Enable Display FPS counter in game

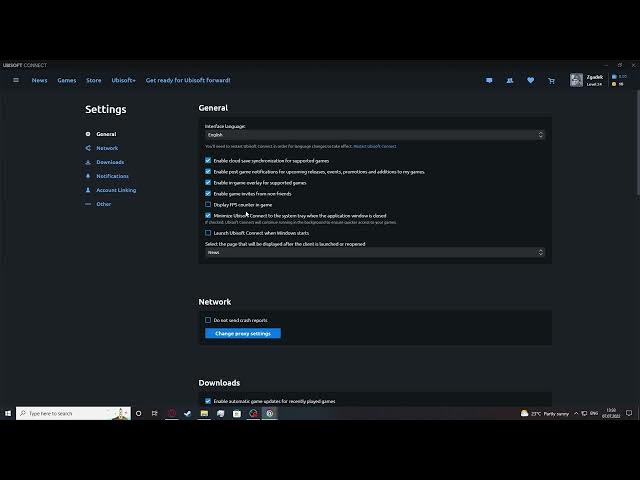coord(208,204)
